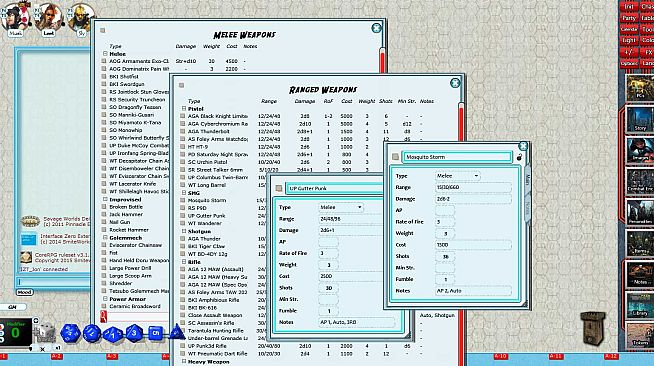
Task: Collapse the Melee group in Melee Weapons
Action: [x=105, y=54]
